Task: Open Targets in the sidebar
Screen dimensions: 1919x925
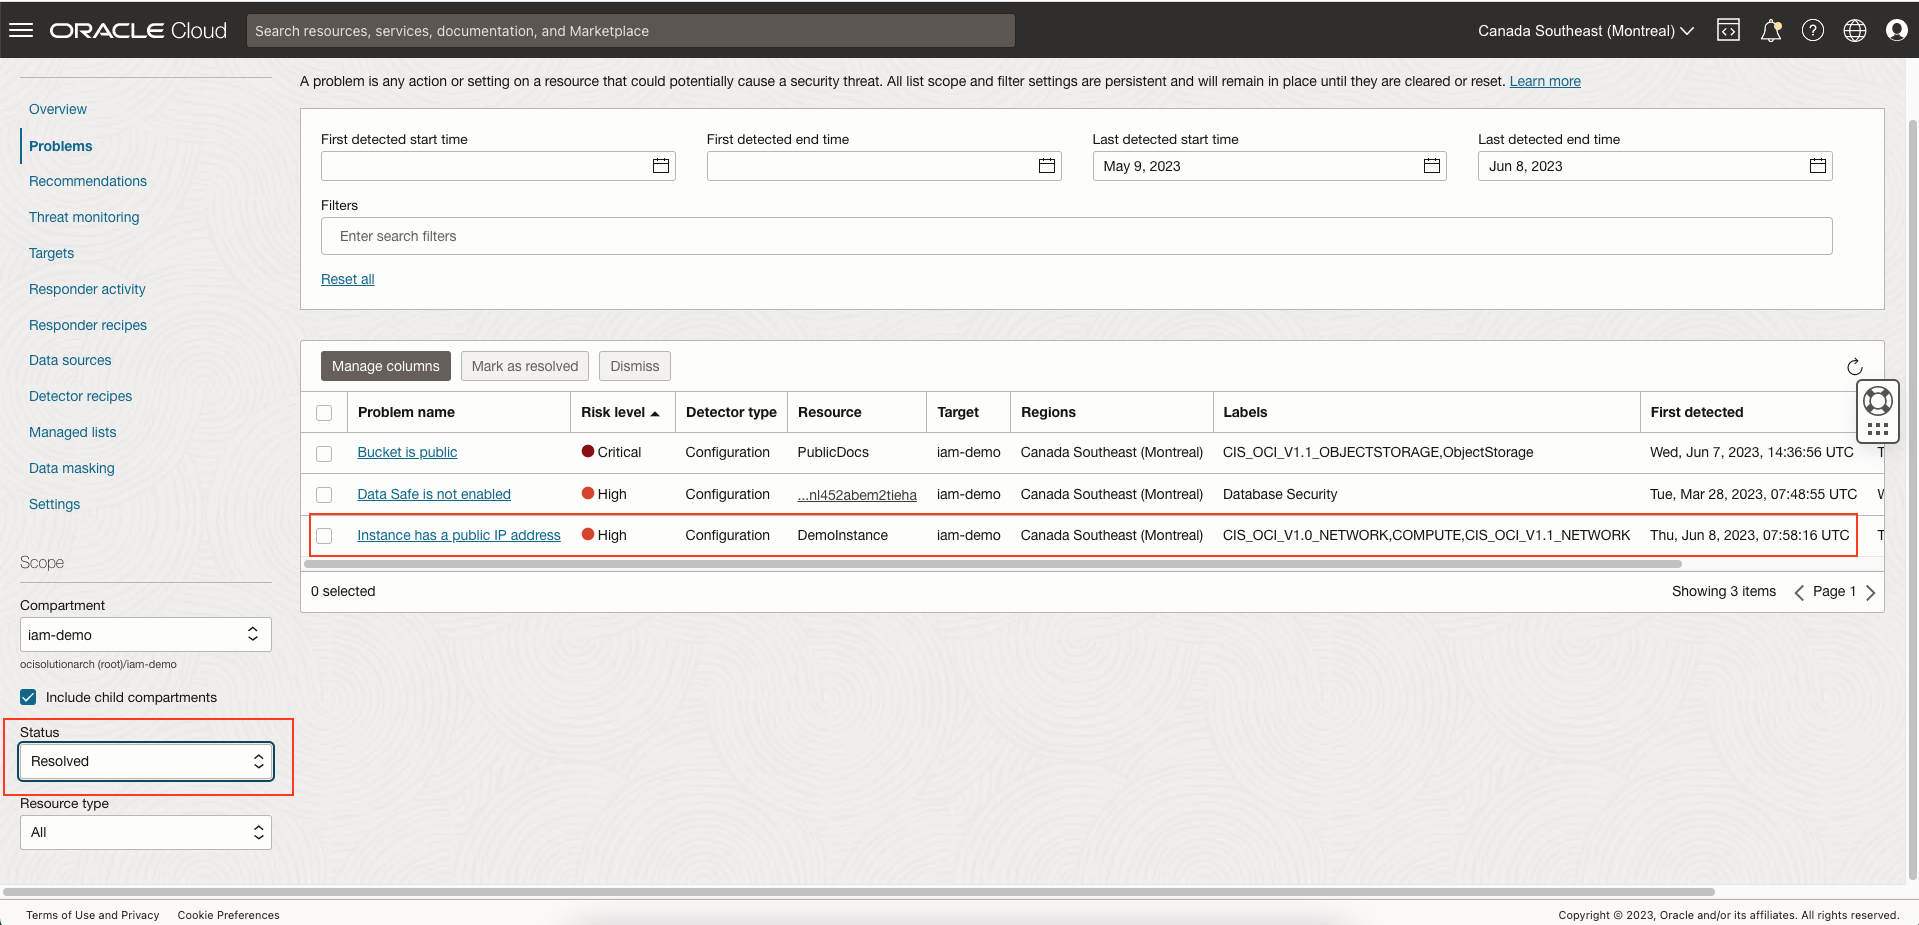Action: click(52, 253)
